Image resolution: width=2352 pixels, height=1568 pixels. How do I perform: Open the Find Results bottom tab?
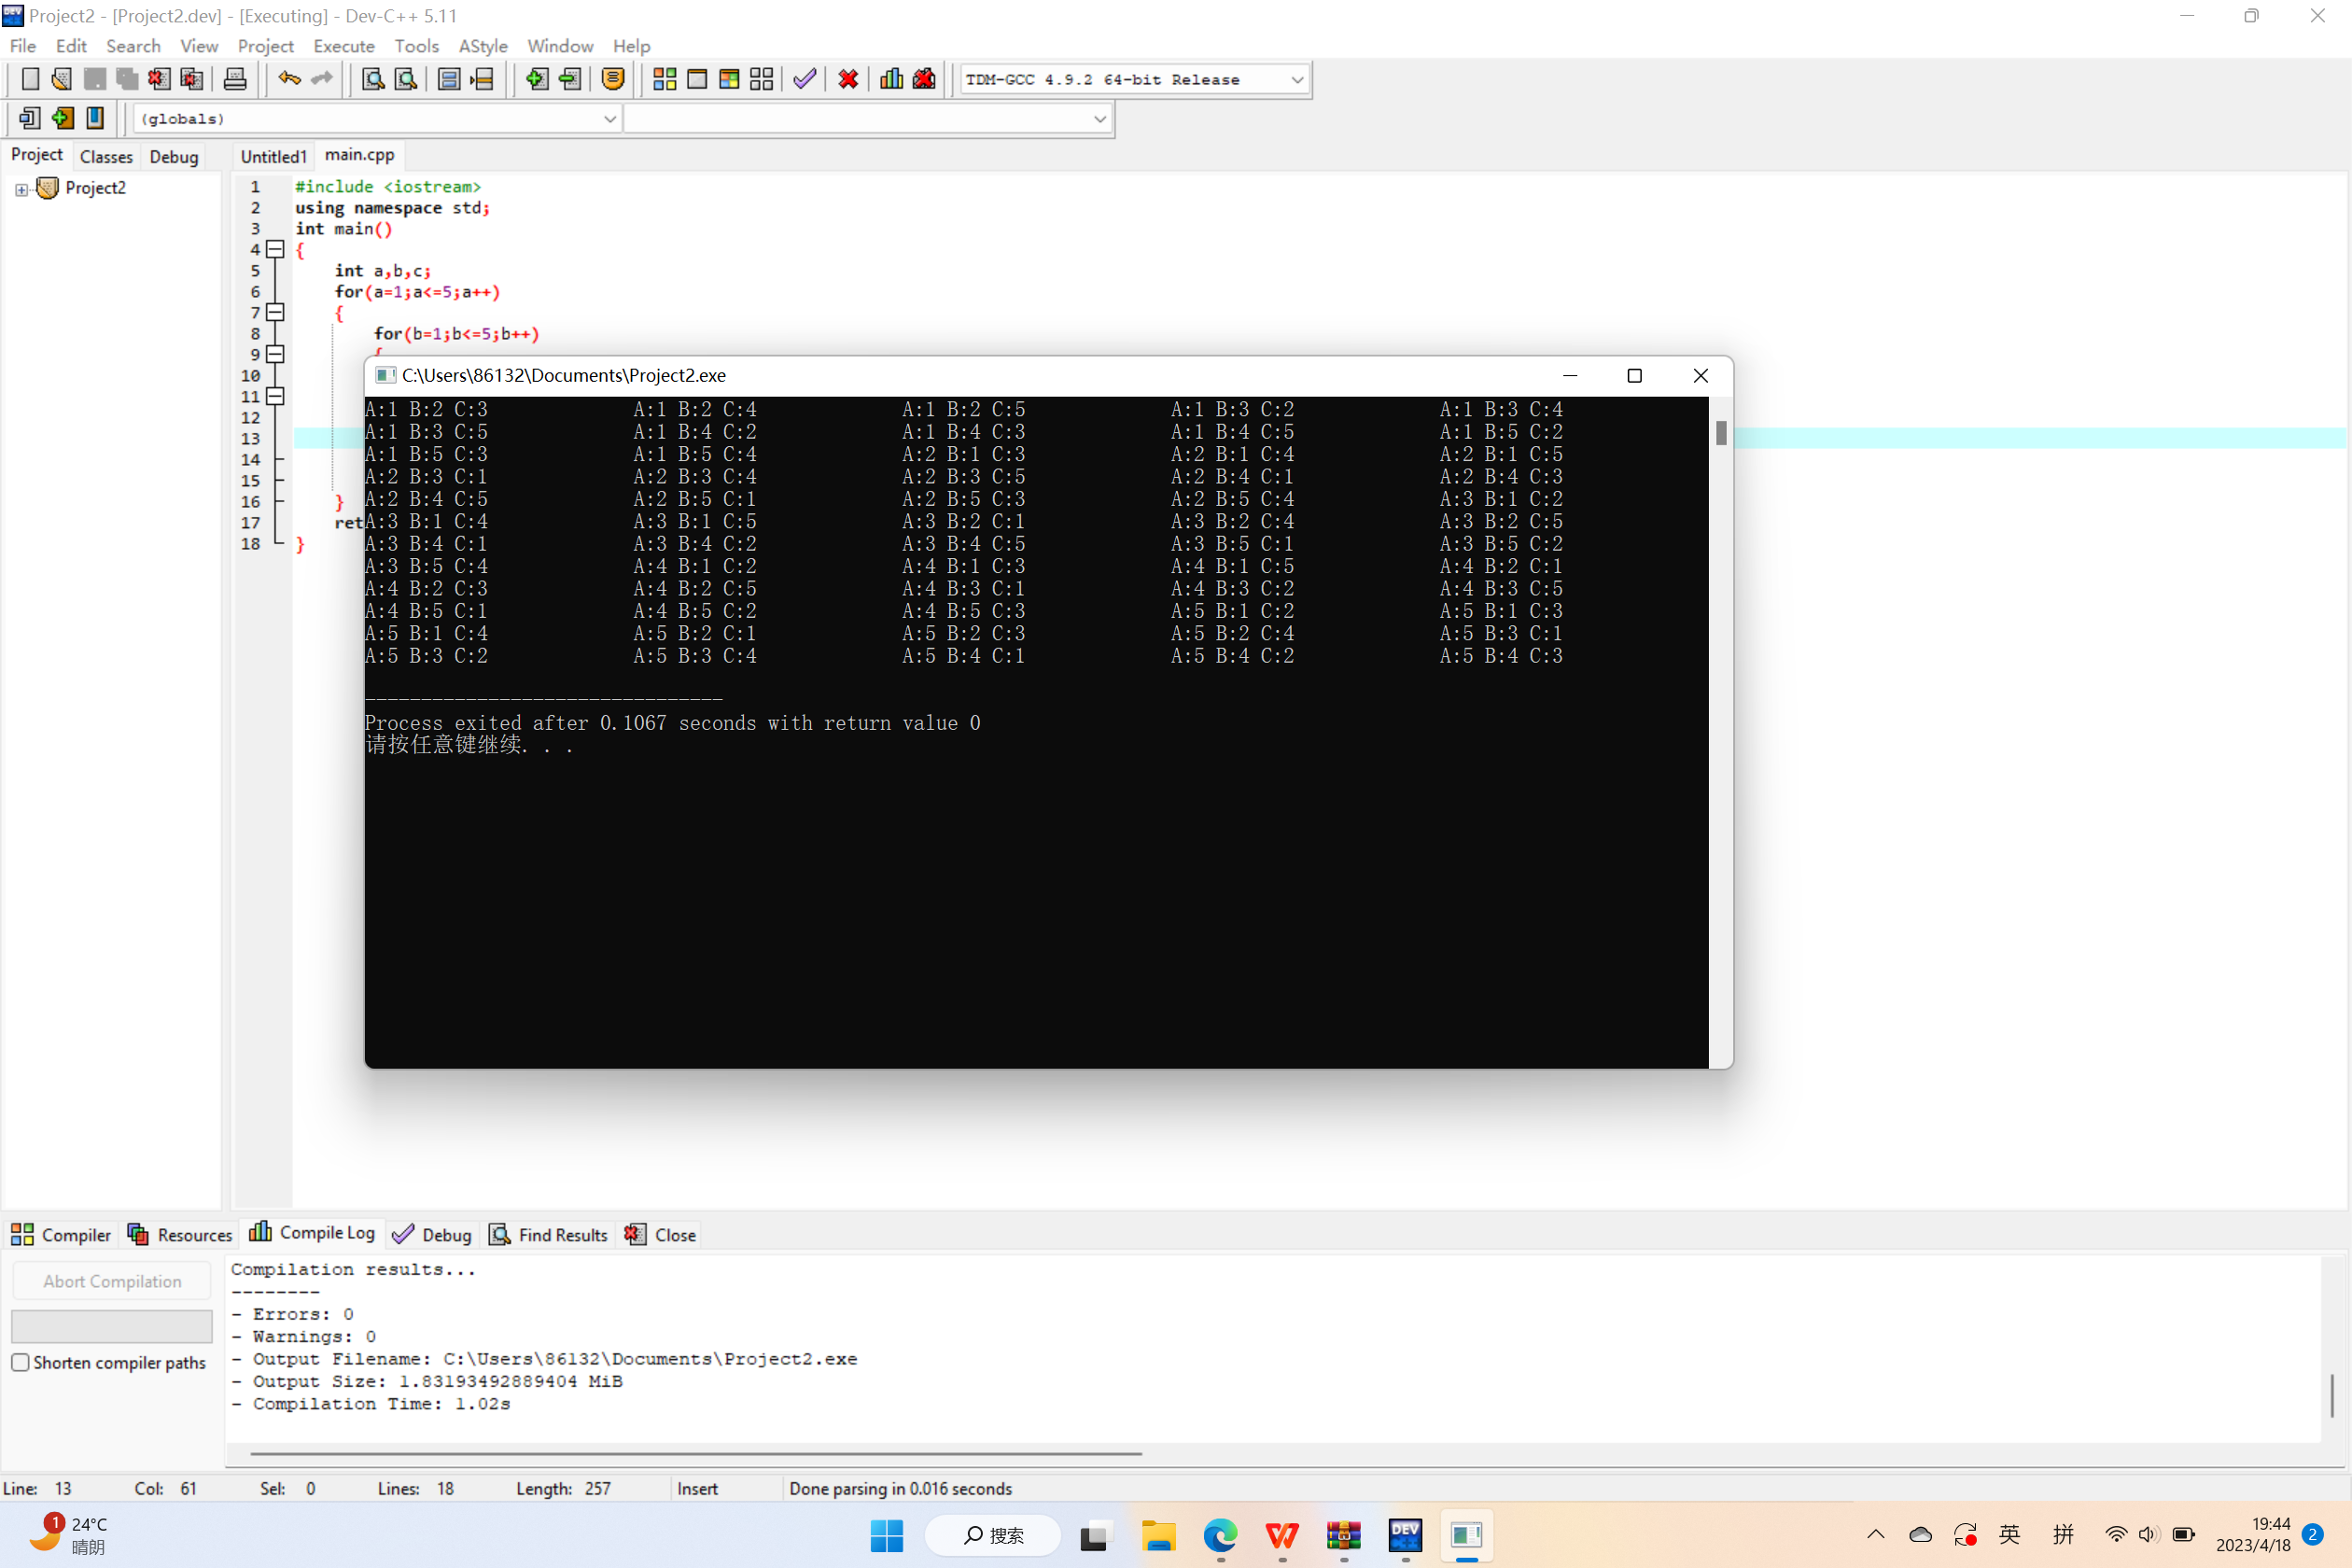click(549, 1235)
